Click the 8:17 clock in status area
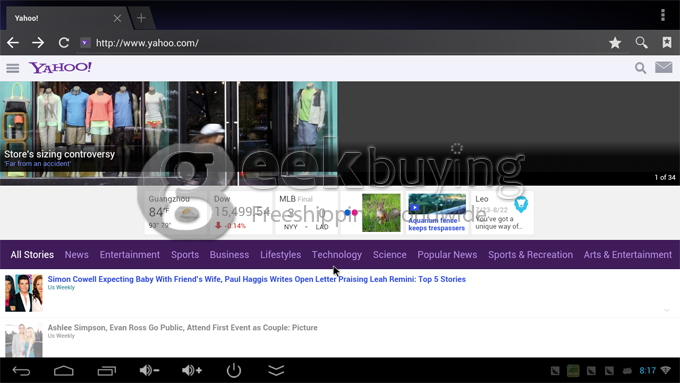Screen dimensions: 680x383 pyautogui.click(x=647, y=370)
